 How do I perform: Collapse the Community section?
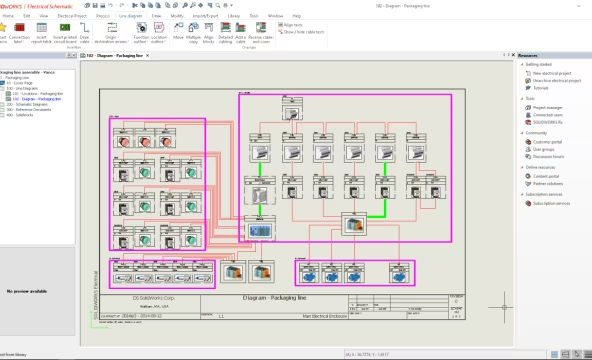(522, 133)
